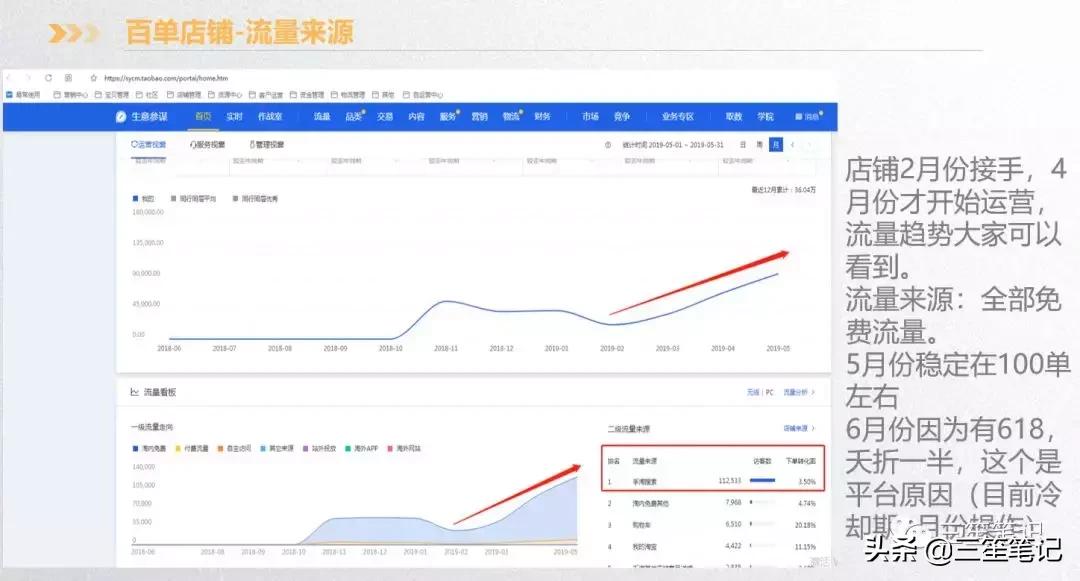1080x581 pixels.
Task: Click the 营销 module in the navbar
Action: point(479,114)
